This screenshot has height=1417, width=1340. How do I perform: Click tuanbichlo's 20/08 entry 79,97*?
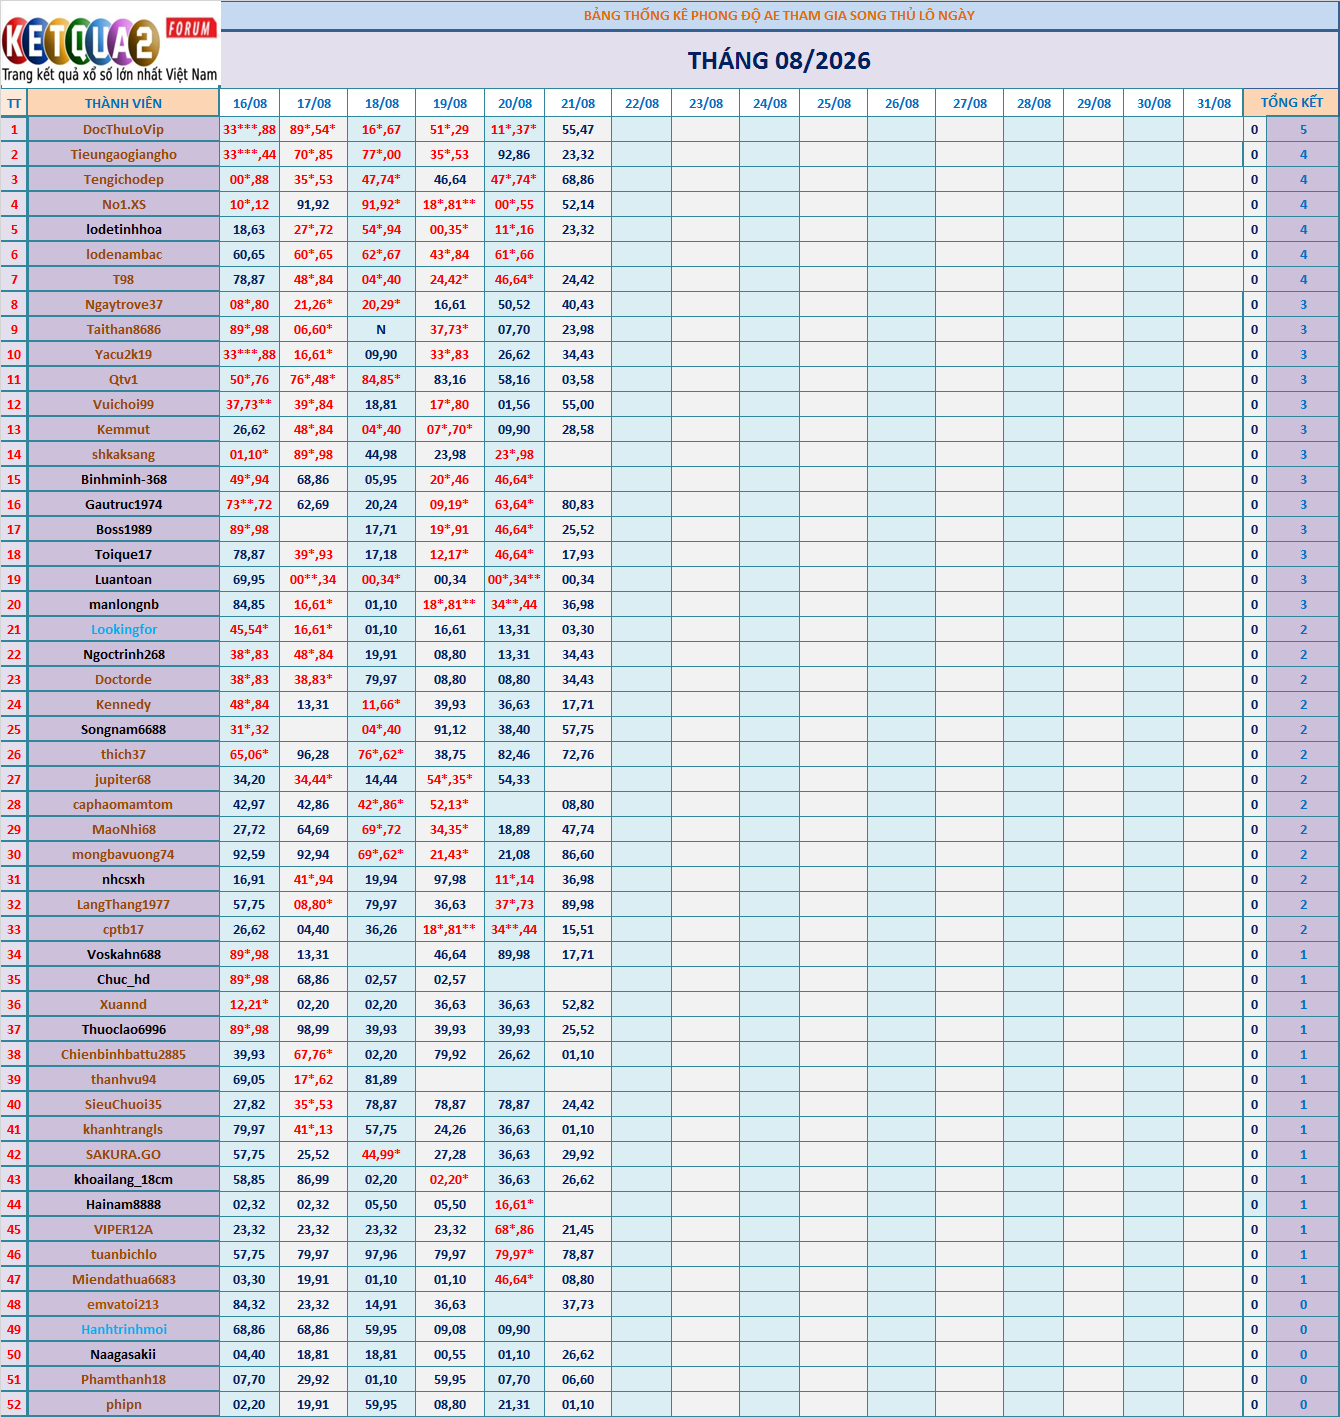tap(514, 1254)
